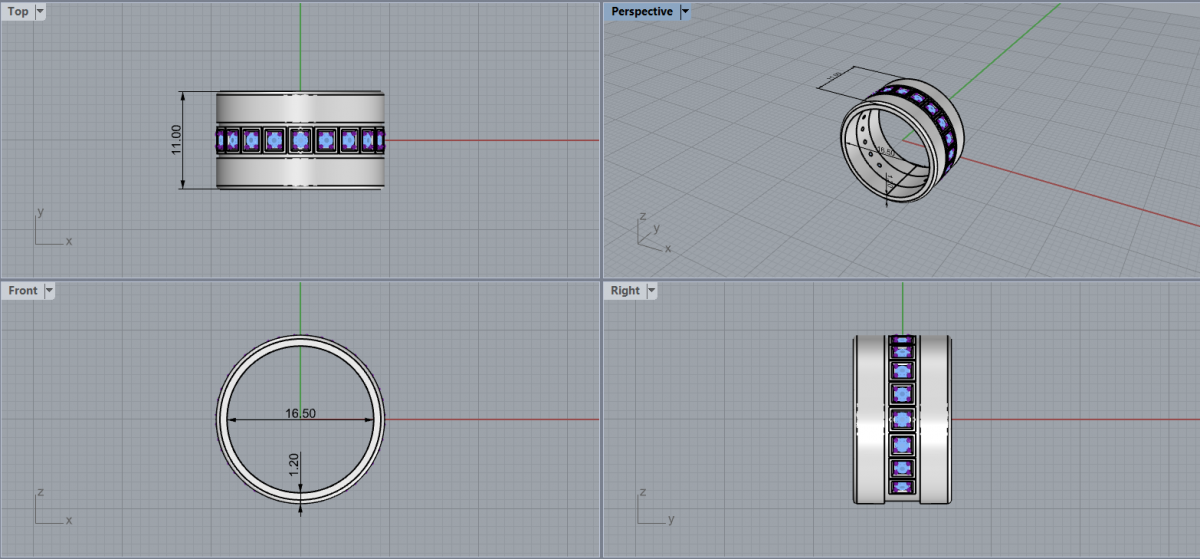Expand the Right viewport dropdown arrow
Image resolution: width=1200 pixels, height=559 pixels.
(x=652, y=291)
